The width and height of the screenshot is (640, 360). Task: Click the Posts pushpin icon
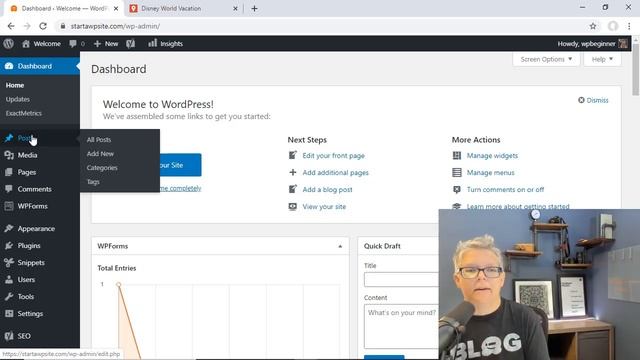pos(9,138)
